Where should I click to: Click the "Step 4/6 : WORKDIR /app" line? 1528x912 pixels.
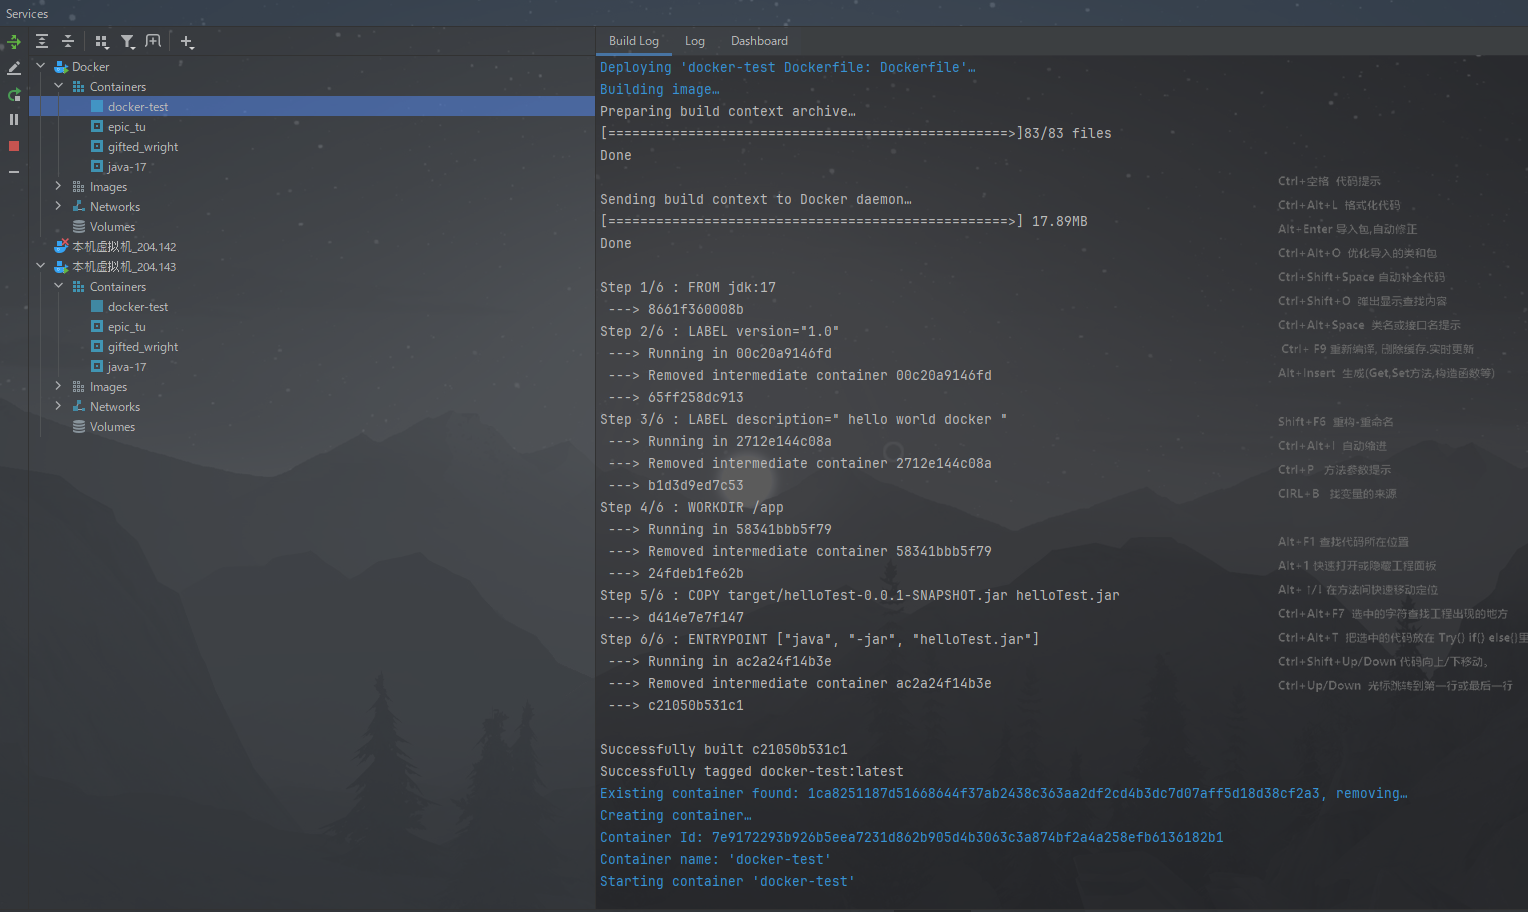692,507
